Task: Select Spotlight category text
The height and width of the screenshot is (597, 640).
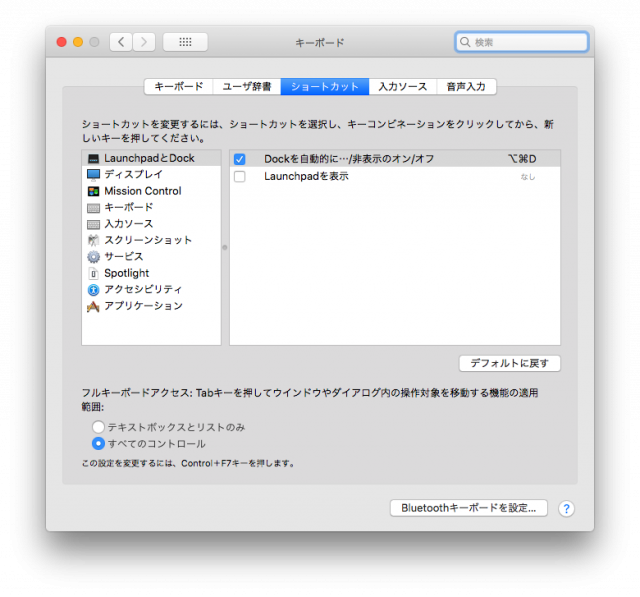Action: [127, 273]
